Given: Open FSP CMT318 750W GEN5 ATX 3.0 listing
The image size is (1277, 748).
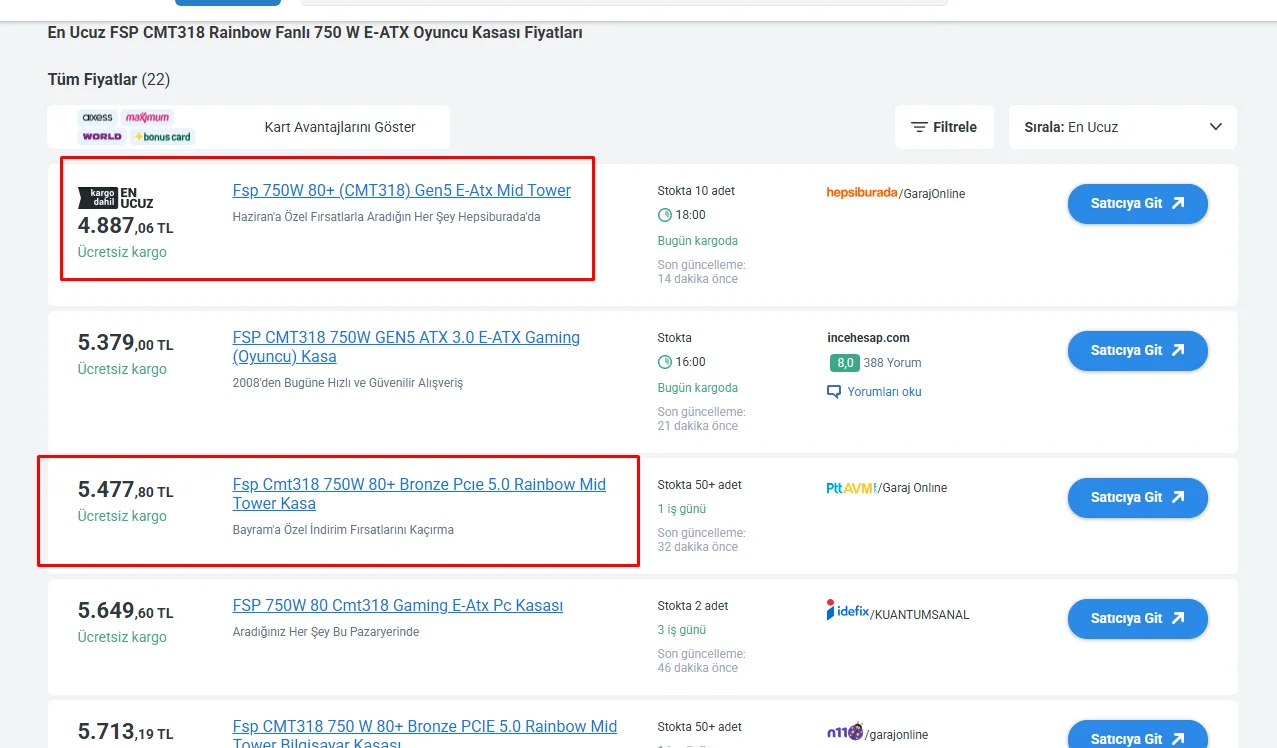Looking at the screenshot, I should pyautogui.click(x=406, y=347).
